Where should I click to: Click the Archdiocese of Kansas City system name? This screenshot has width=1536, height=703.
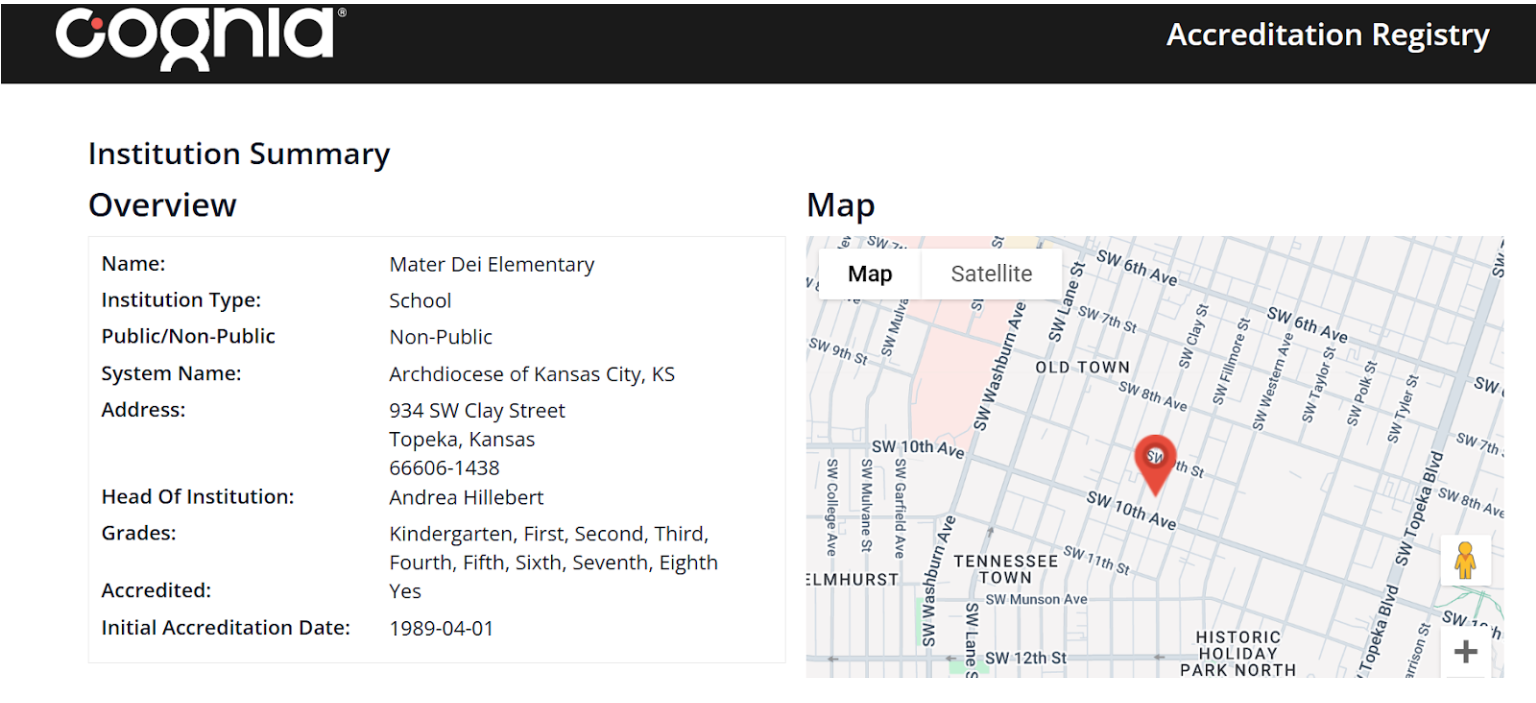coord(531,374)
